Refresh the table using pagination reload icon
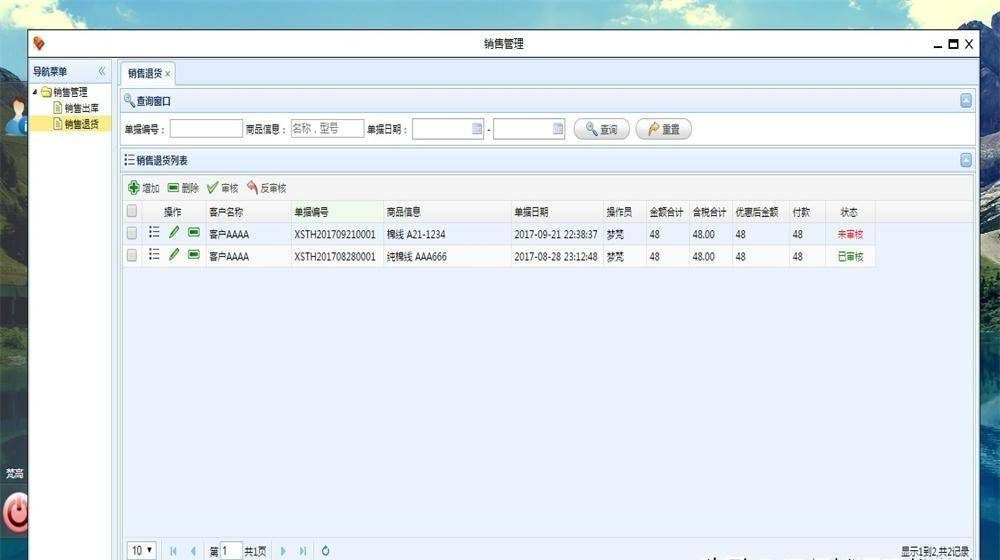The height and width of the screenshot is (560, 1000). (325, 551)
